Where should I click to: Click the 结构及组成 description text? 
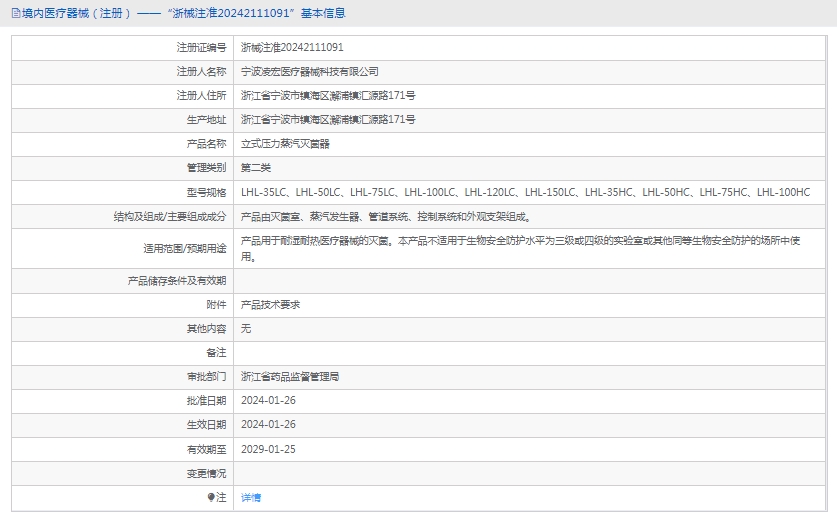click(386, 216)
